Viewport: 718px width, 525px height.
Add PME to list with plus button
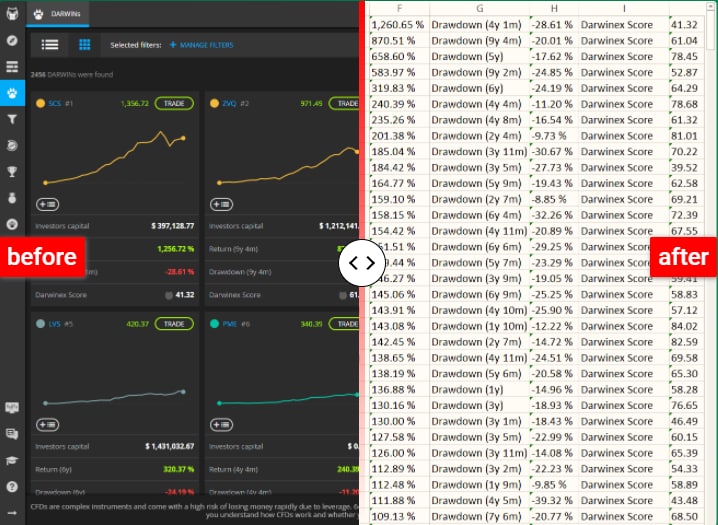(221, 425)
